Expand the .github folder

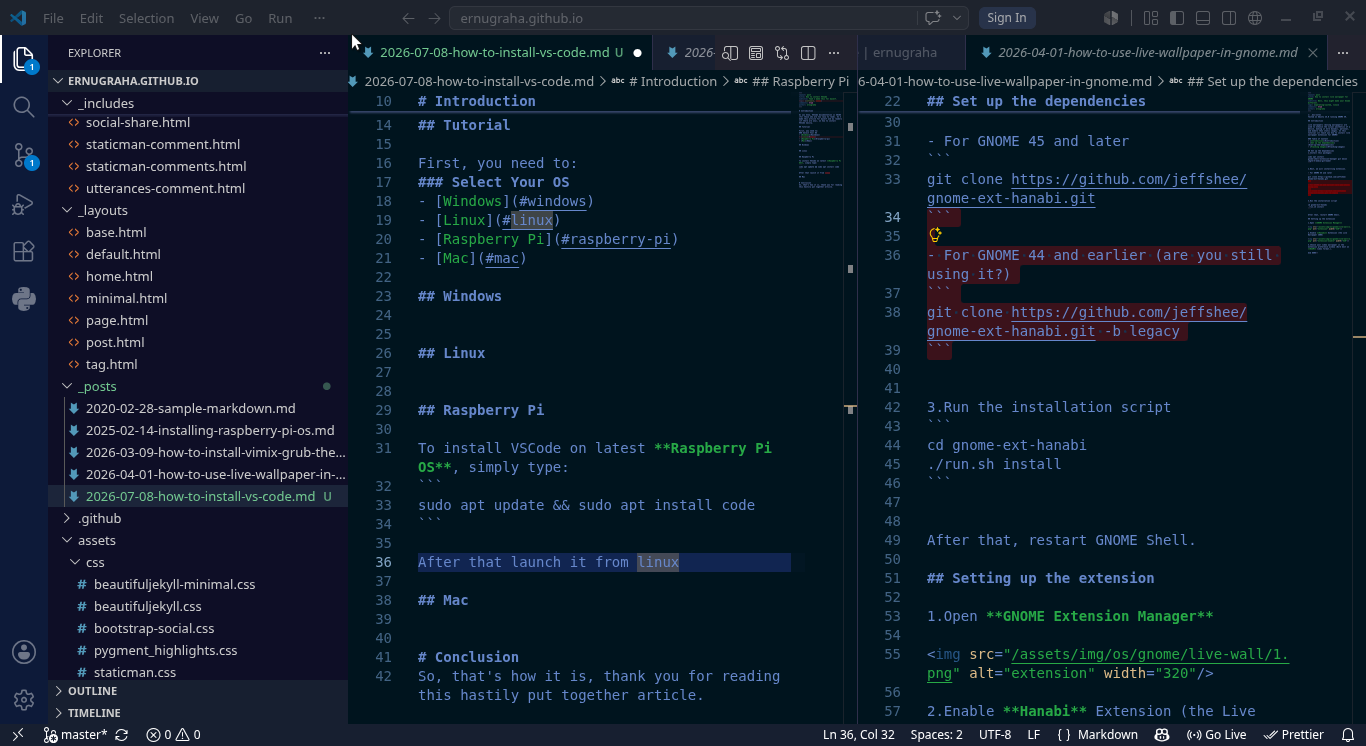[x=198, y=518]
